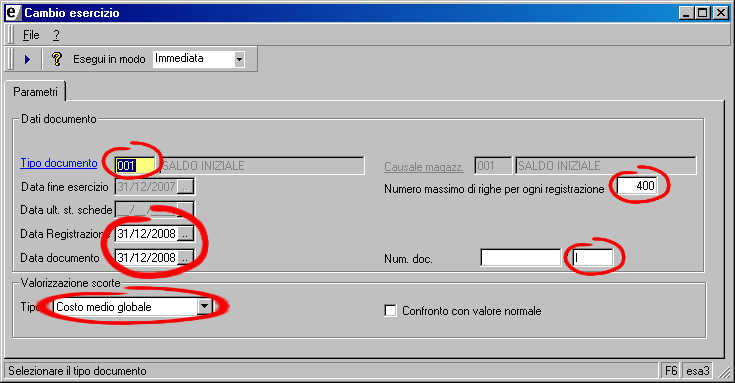The width and height of the screenshot is (735, 383).
Task: Click the F6 status bar indicator
Action: point(671,371)
